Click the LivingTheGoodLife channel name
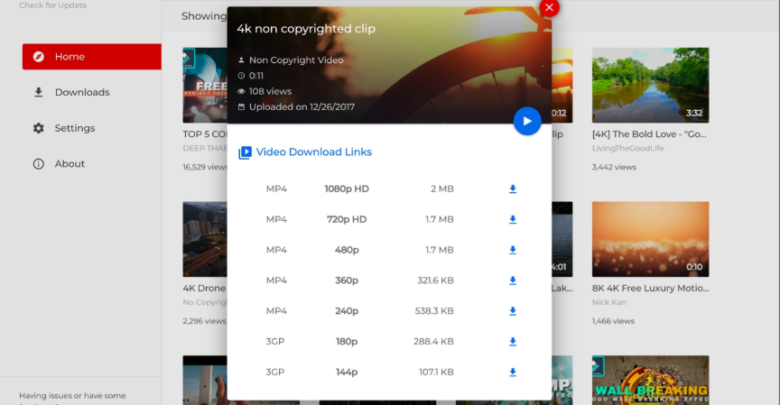 click(x=628, y=148)
